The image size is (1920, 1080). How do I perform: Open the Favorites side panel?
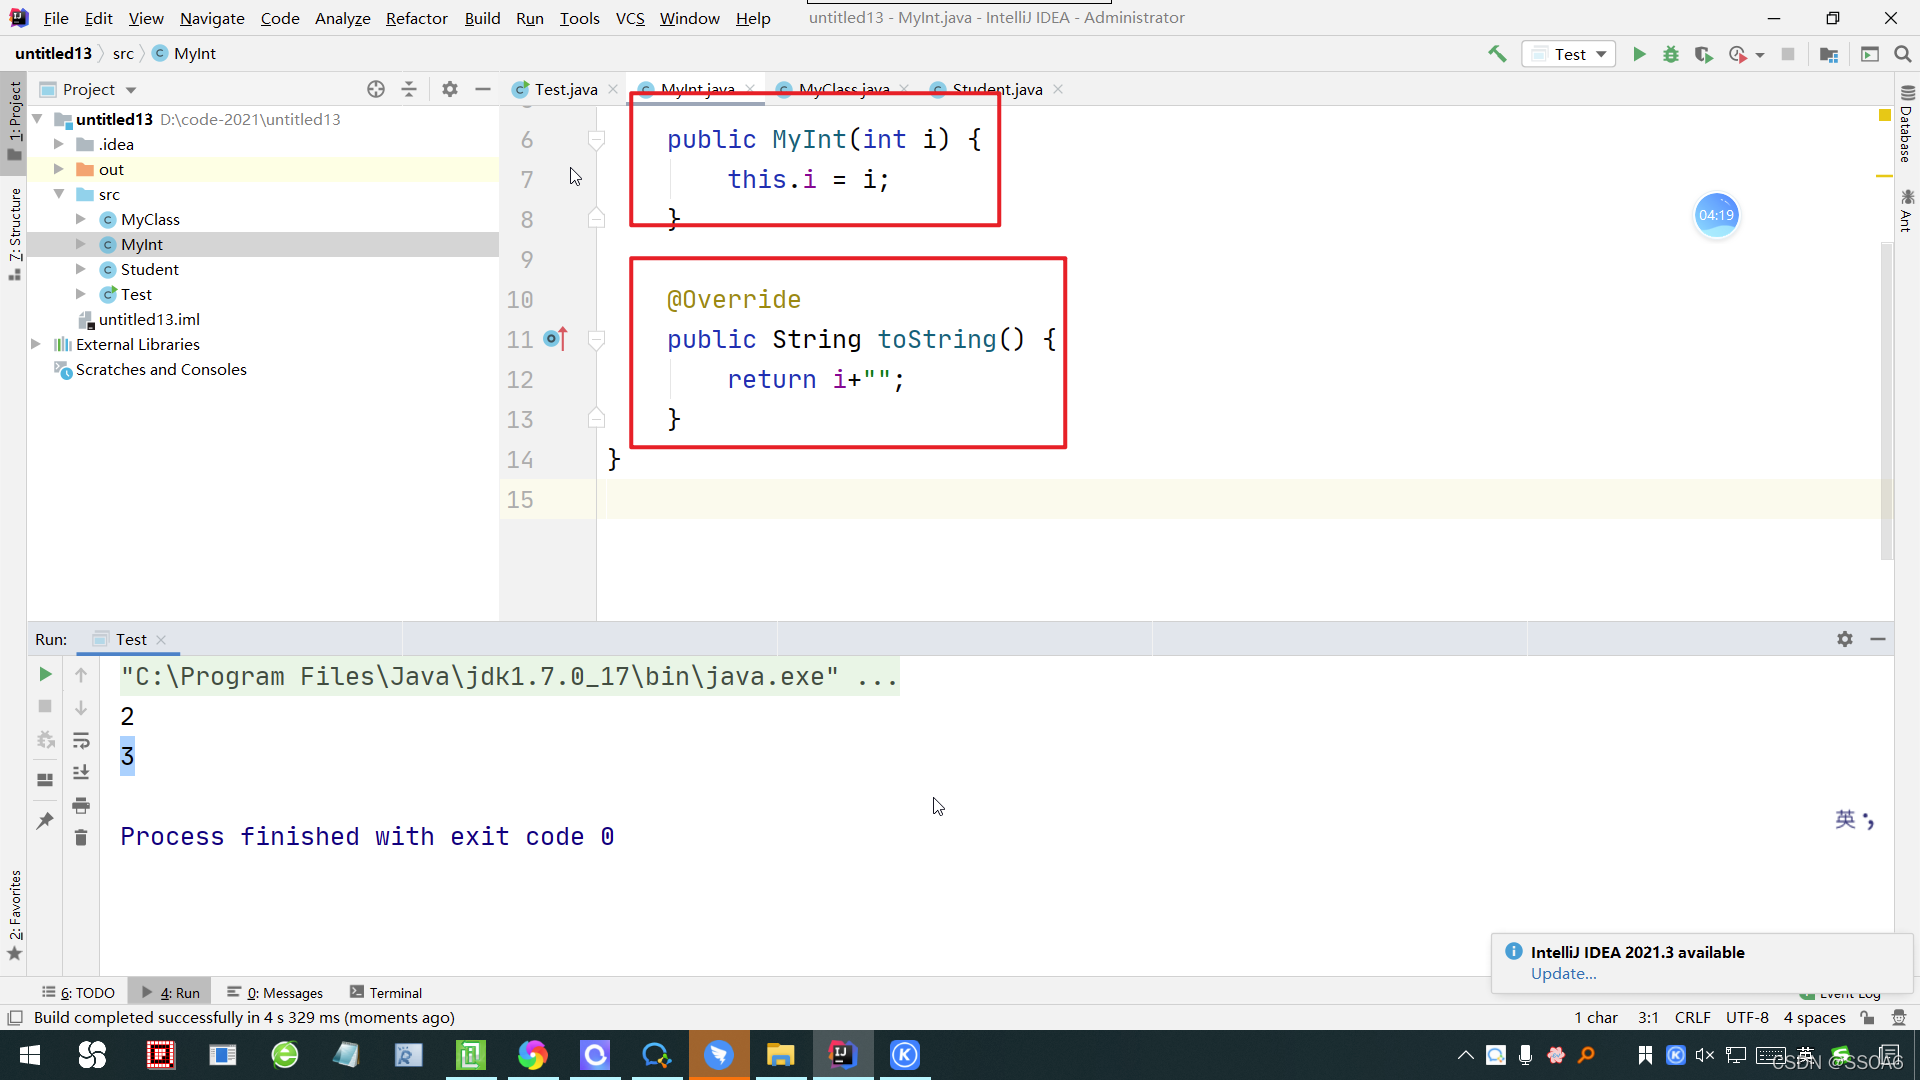(14, 914)
